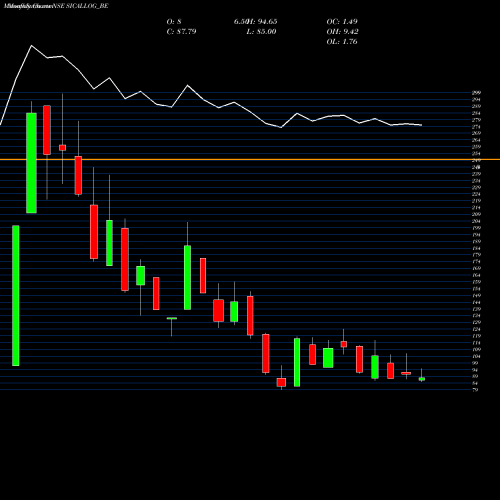Select the 264 price axis label
The height and width of the screenshot is (500, 500).
click(476, 140)
